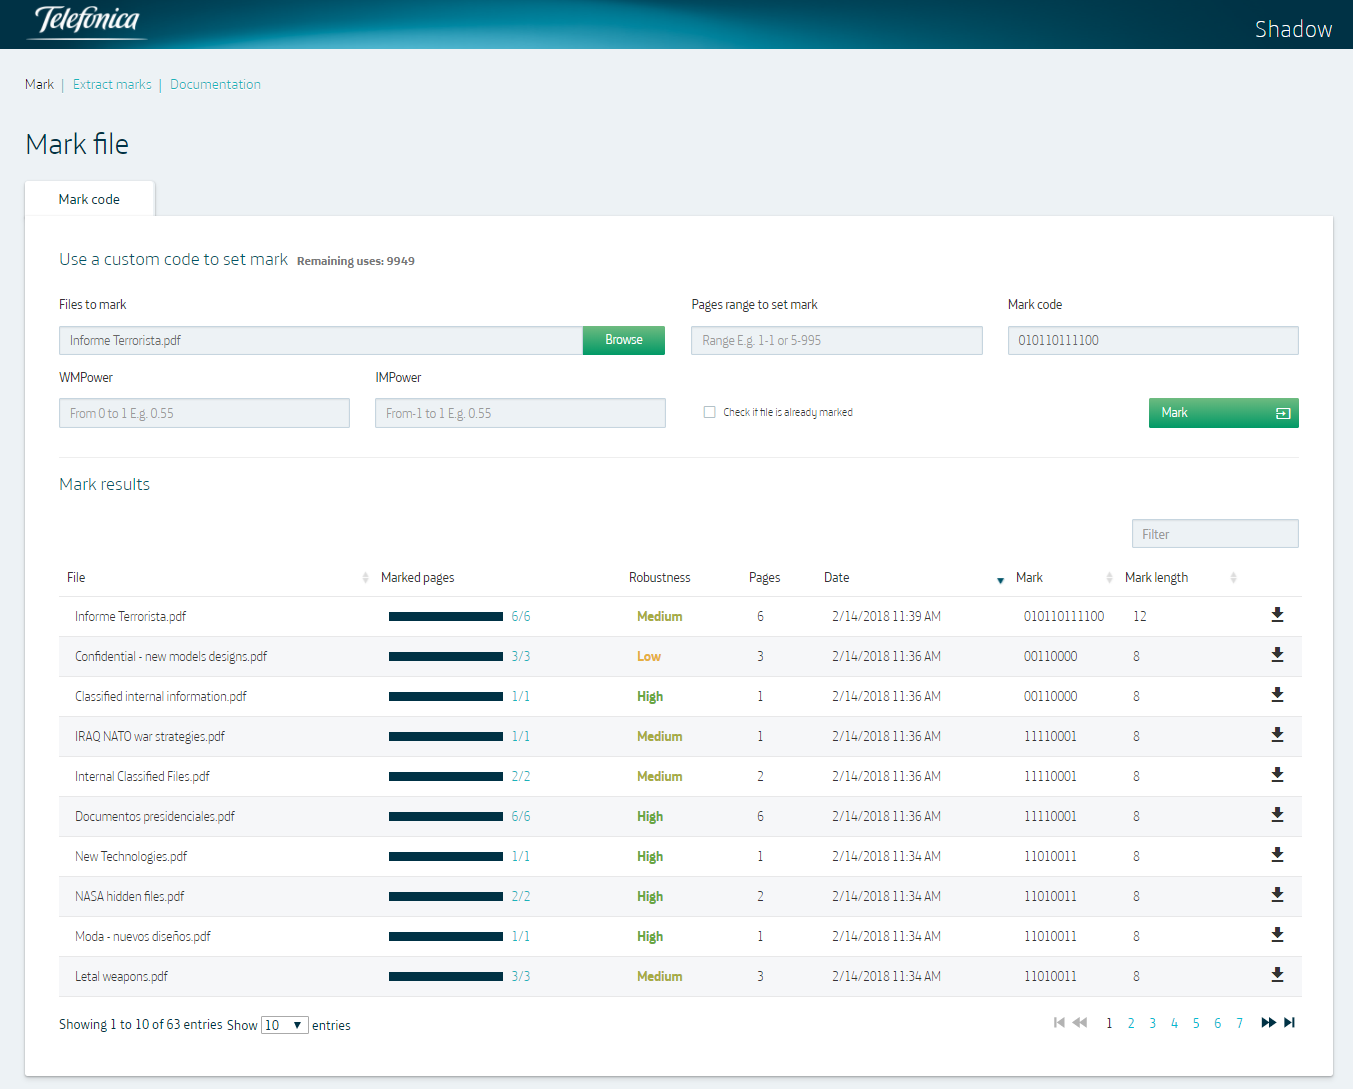Viewport: 1353px width, 1089px height.
Task: Click the Shadow title in header
Action: (x=1293, y=29)
